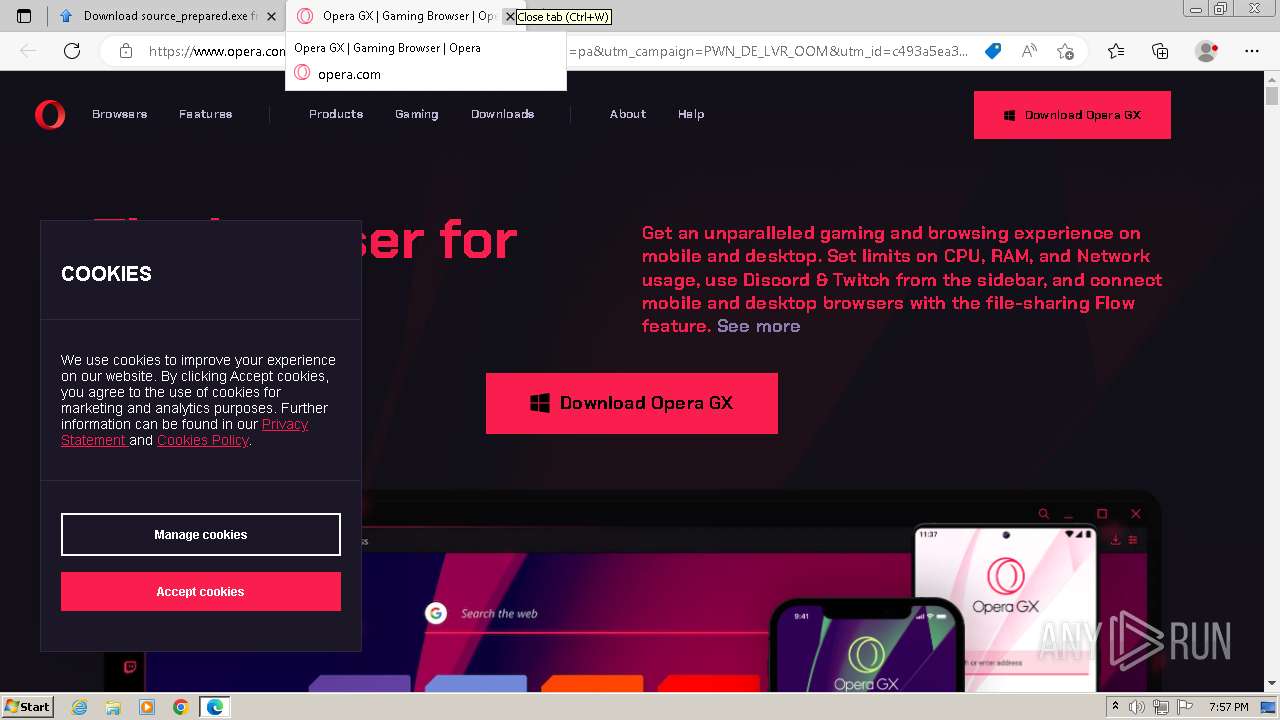This screenshot has height=720, width=1280.
Task: Switch to the Download source_prepared.exe tab
Action: click(167, 16)
